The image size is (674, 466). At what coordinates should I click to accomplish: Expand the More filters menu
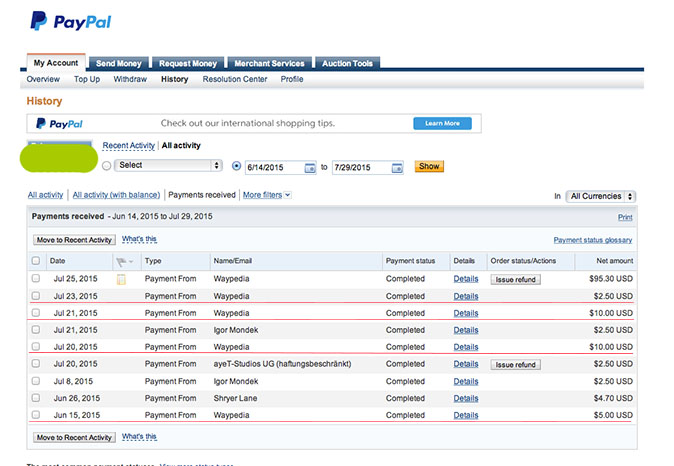coord(267,195)
